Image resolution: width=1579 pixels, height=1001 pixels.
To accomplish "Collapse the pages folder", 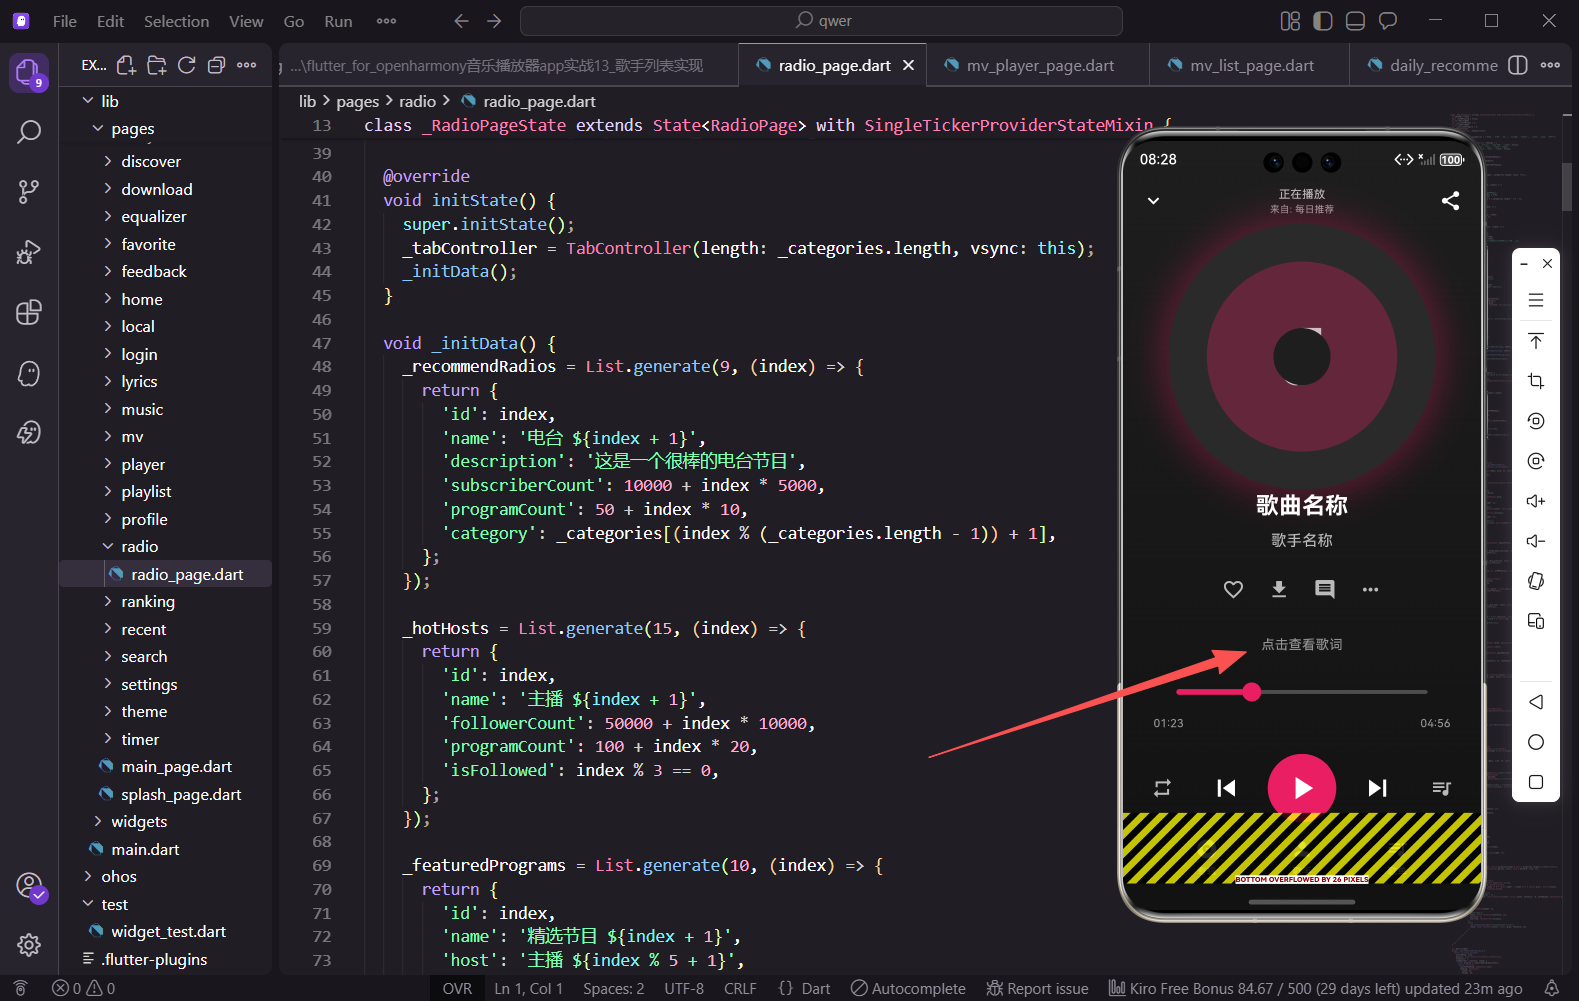I will (123, 129).
